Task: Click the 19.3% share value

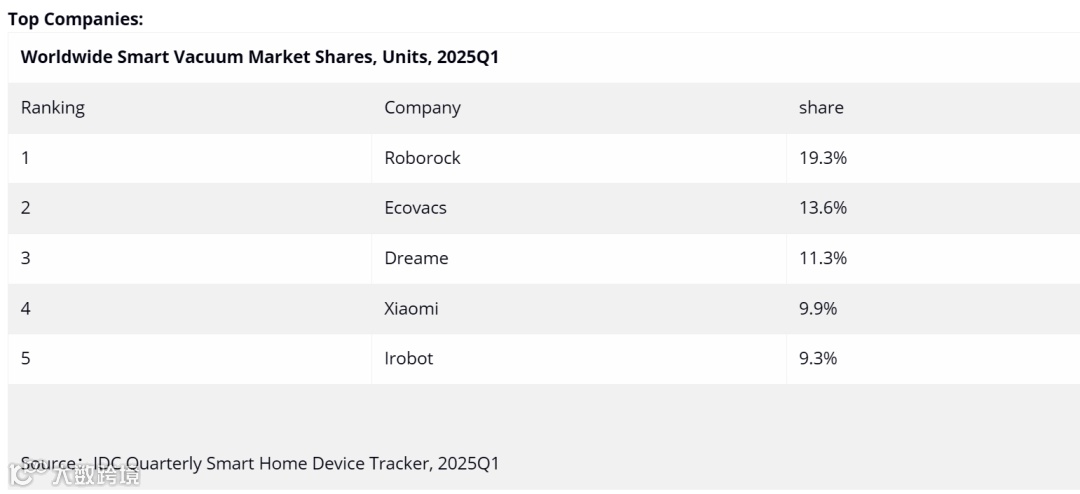Action: pyautogui.click(x=822, y=158)
